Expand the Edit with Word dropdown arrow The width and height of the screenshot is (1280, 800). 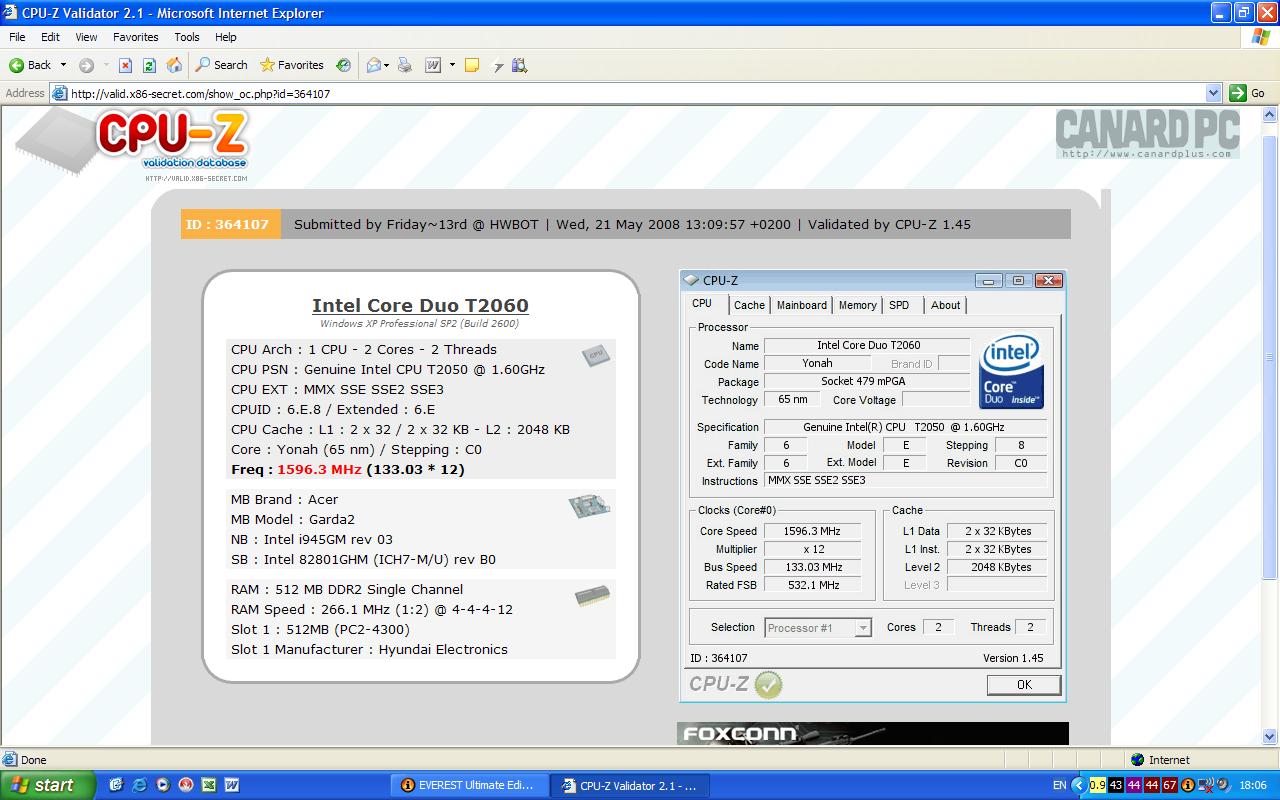tap(451, 65)
